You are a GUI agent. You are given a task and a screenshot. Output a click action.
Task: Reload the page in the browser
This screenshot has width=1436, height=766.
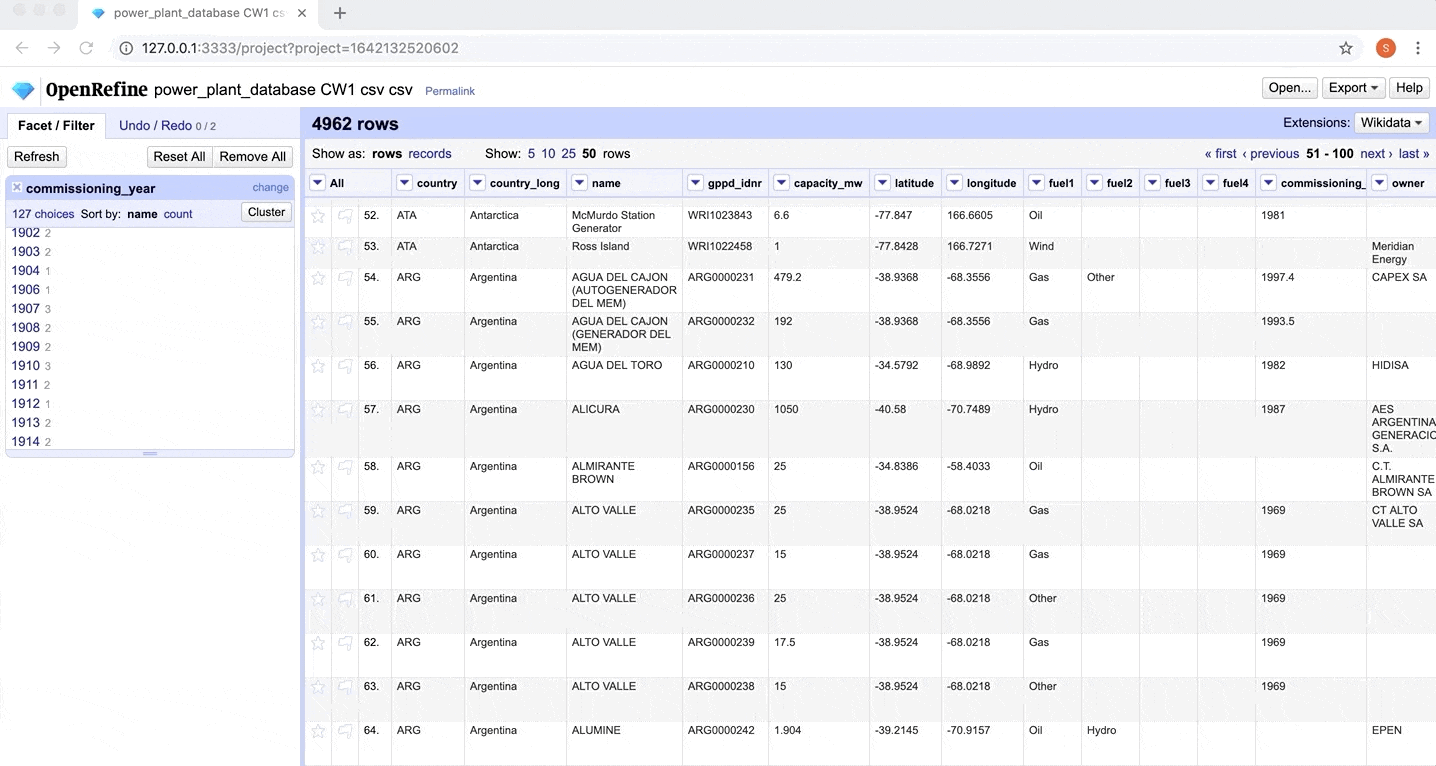pyautogui.click(x=86, y=48)
